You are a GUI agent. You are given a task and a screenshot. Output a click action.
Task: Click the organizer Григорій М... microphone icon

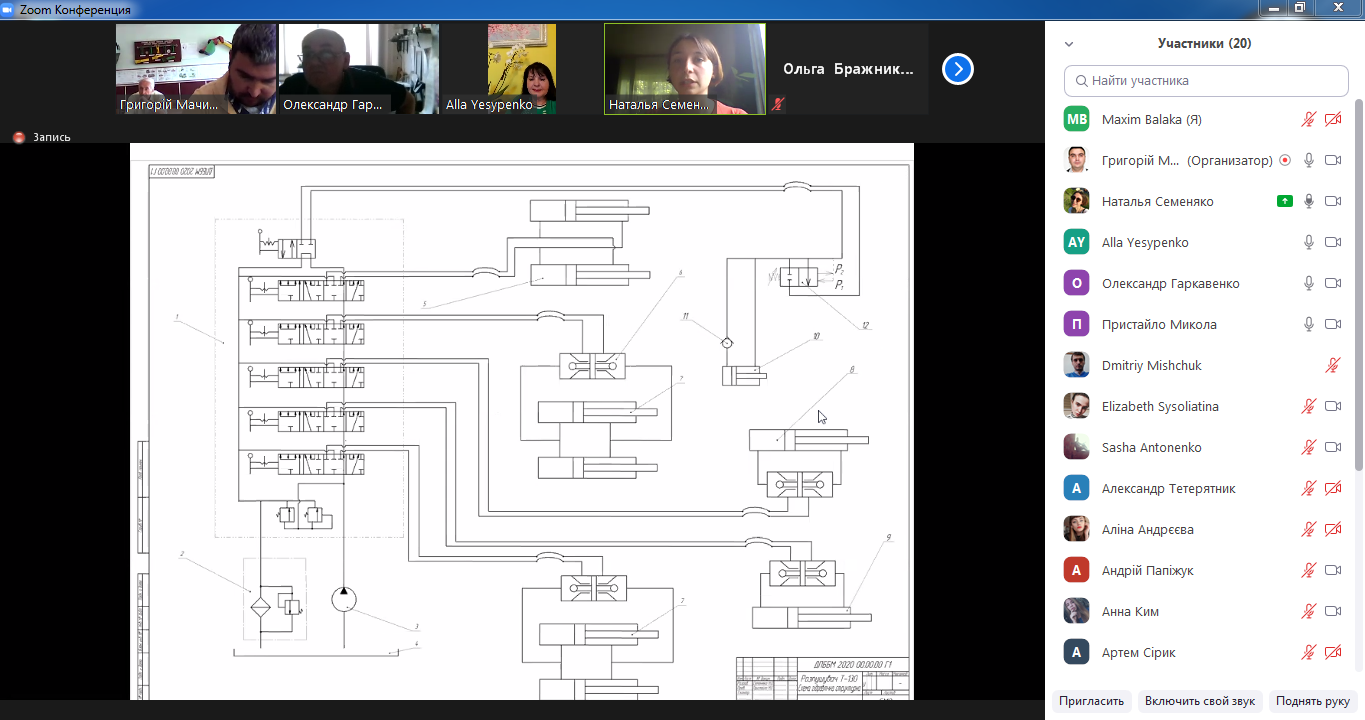click(x=1308, y=160)
